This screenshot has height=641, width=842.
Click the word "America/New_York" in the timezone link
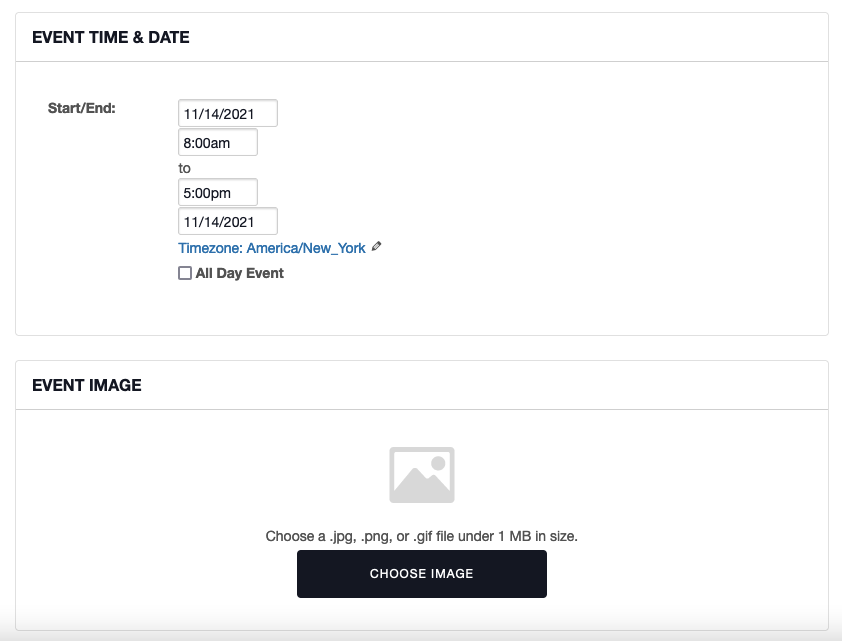tap(306, 248)
